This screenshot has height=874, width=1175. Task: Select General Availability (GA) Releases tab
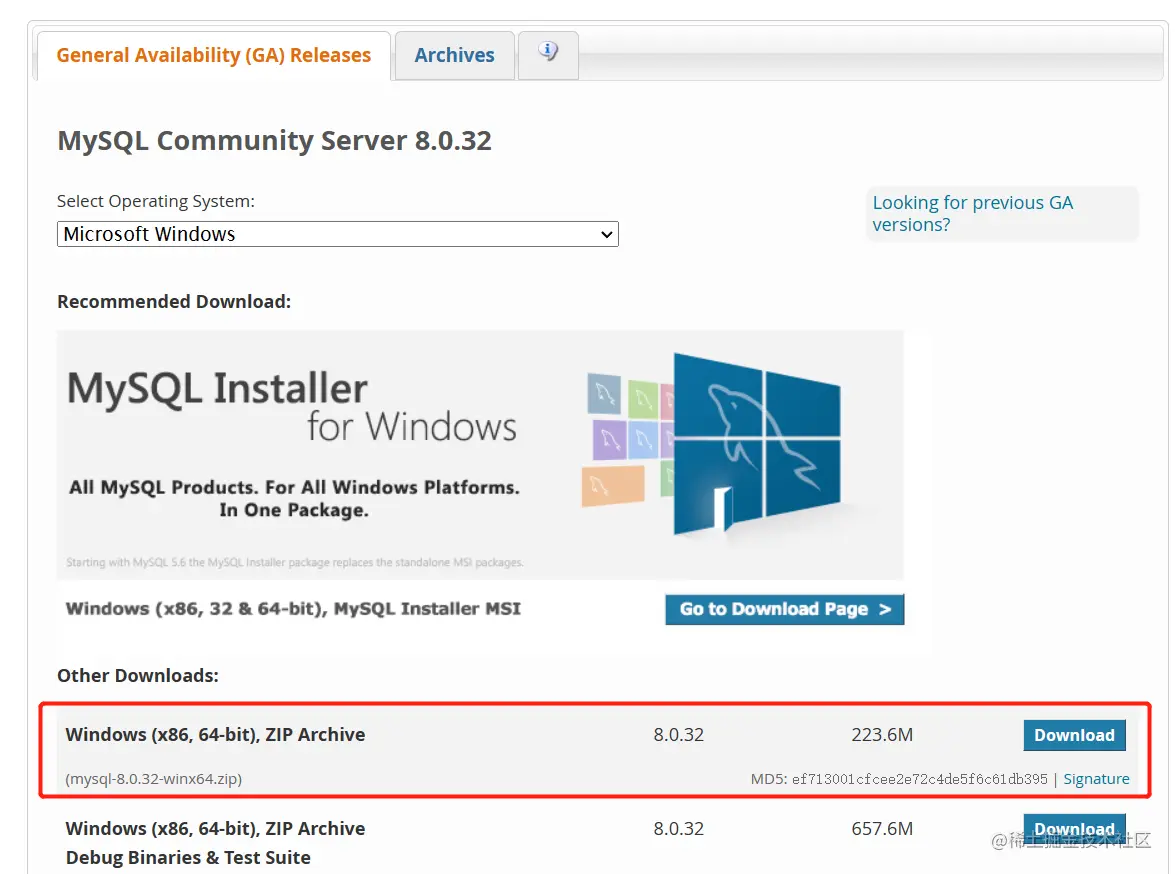(x=214, y=55)
